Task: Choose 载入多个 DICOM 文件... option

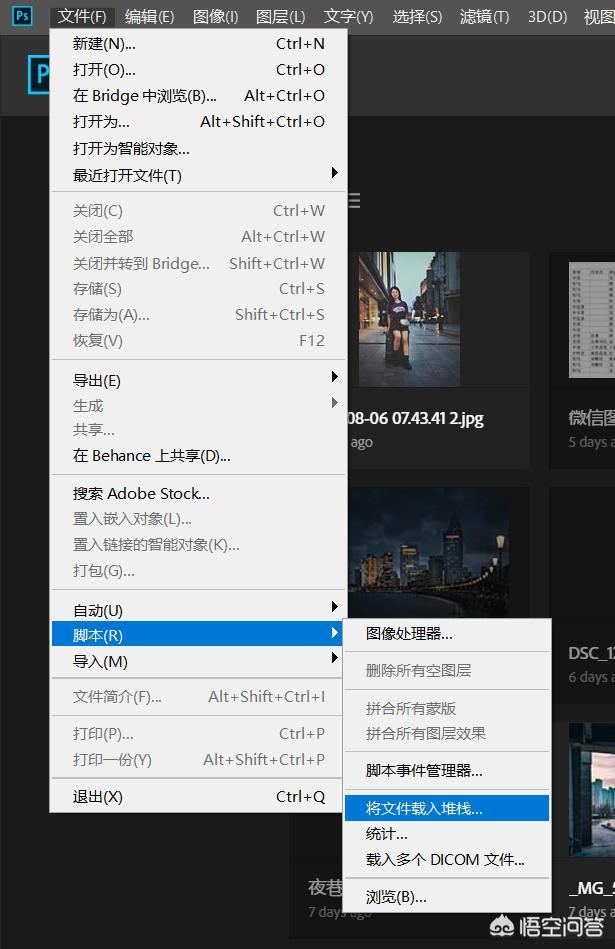Action: pyautogui.click(x=445, y=859)
